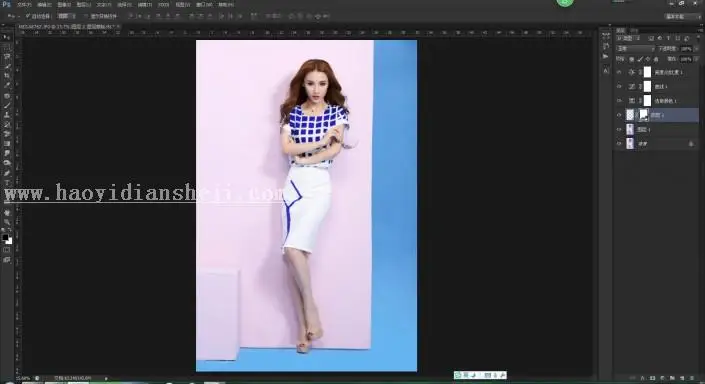The height and width of the screenshot is (384, 705).
Task: Enable the 自动选择 checkbox
Action: (28, 16)
